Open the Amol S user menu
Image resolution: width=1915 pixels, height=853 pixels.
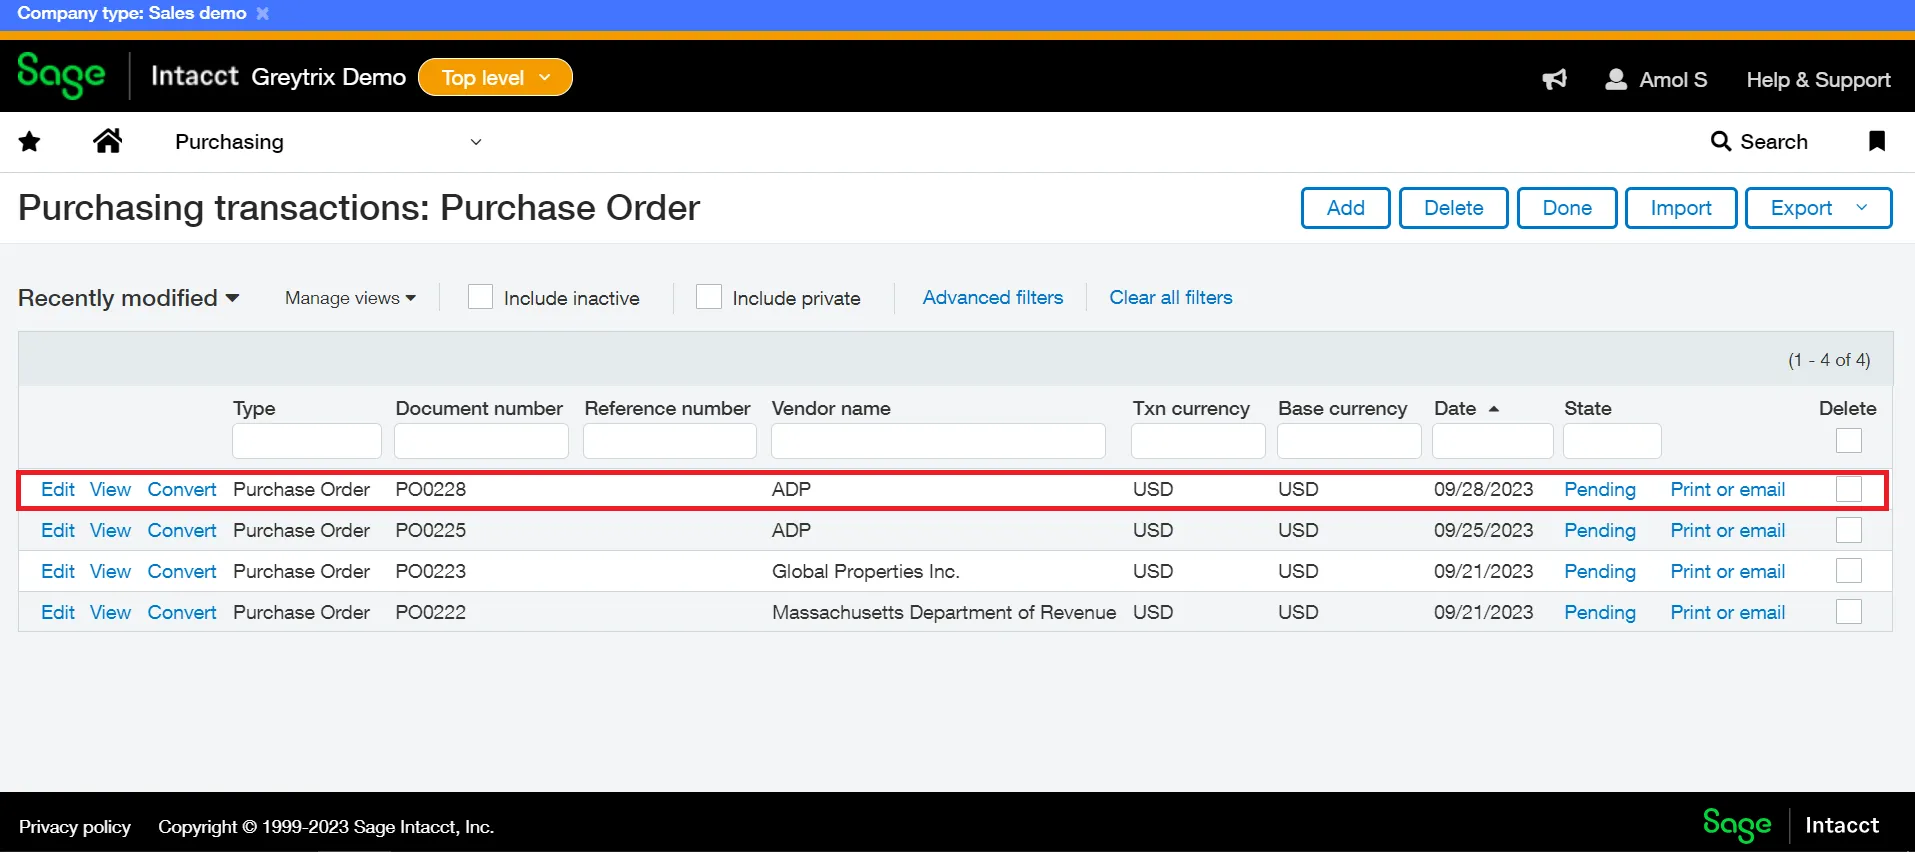[x=1656, y=79]
